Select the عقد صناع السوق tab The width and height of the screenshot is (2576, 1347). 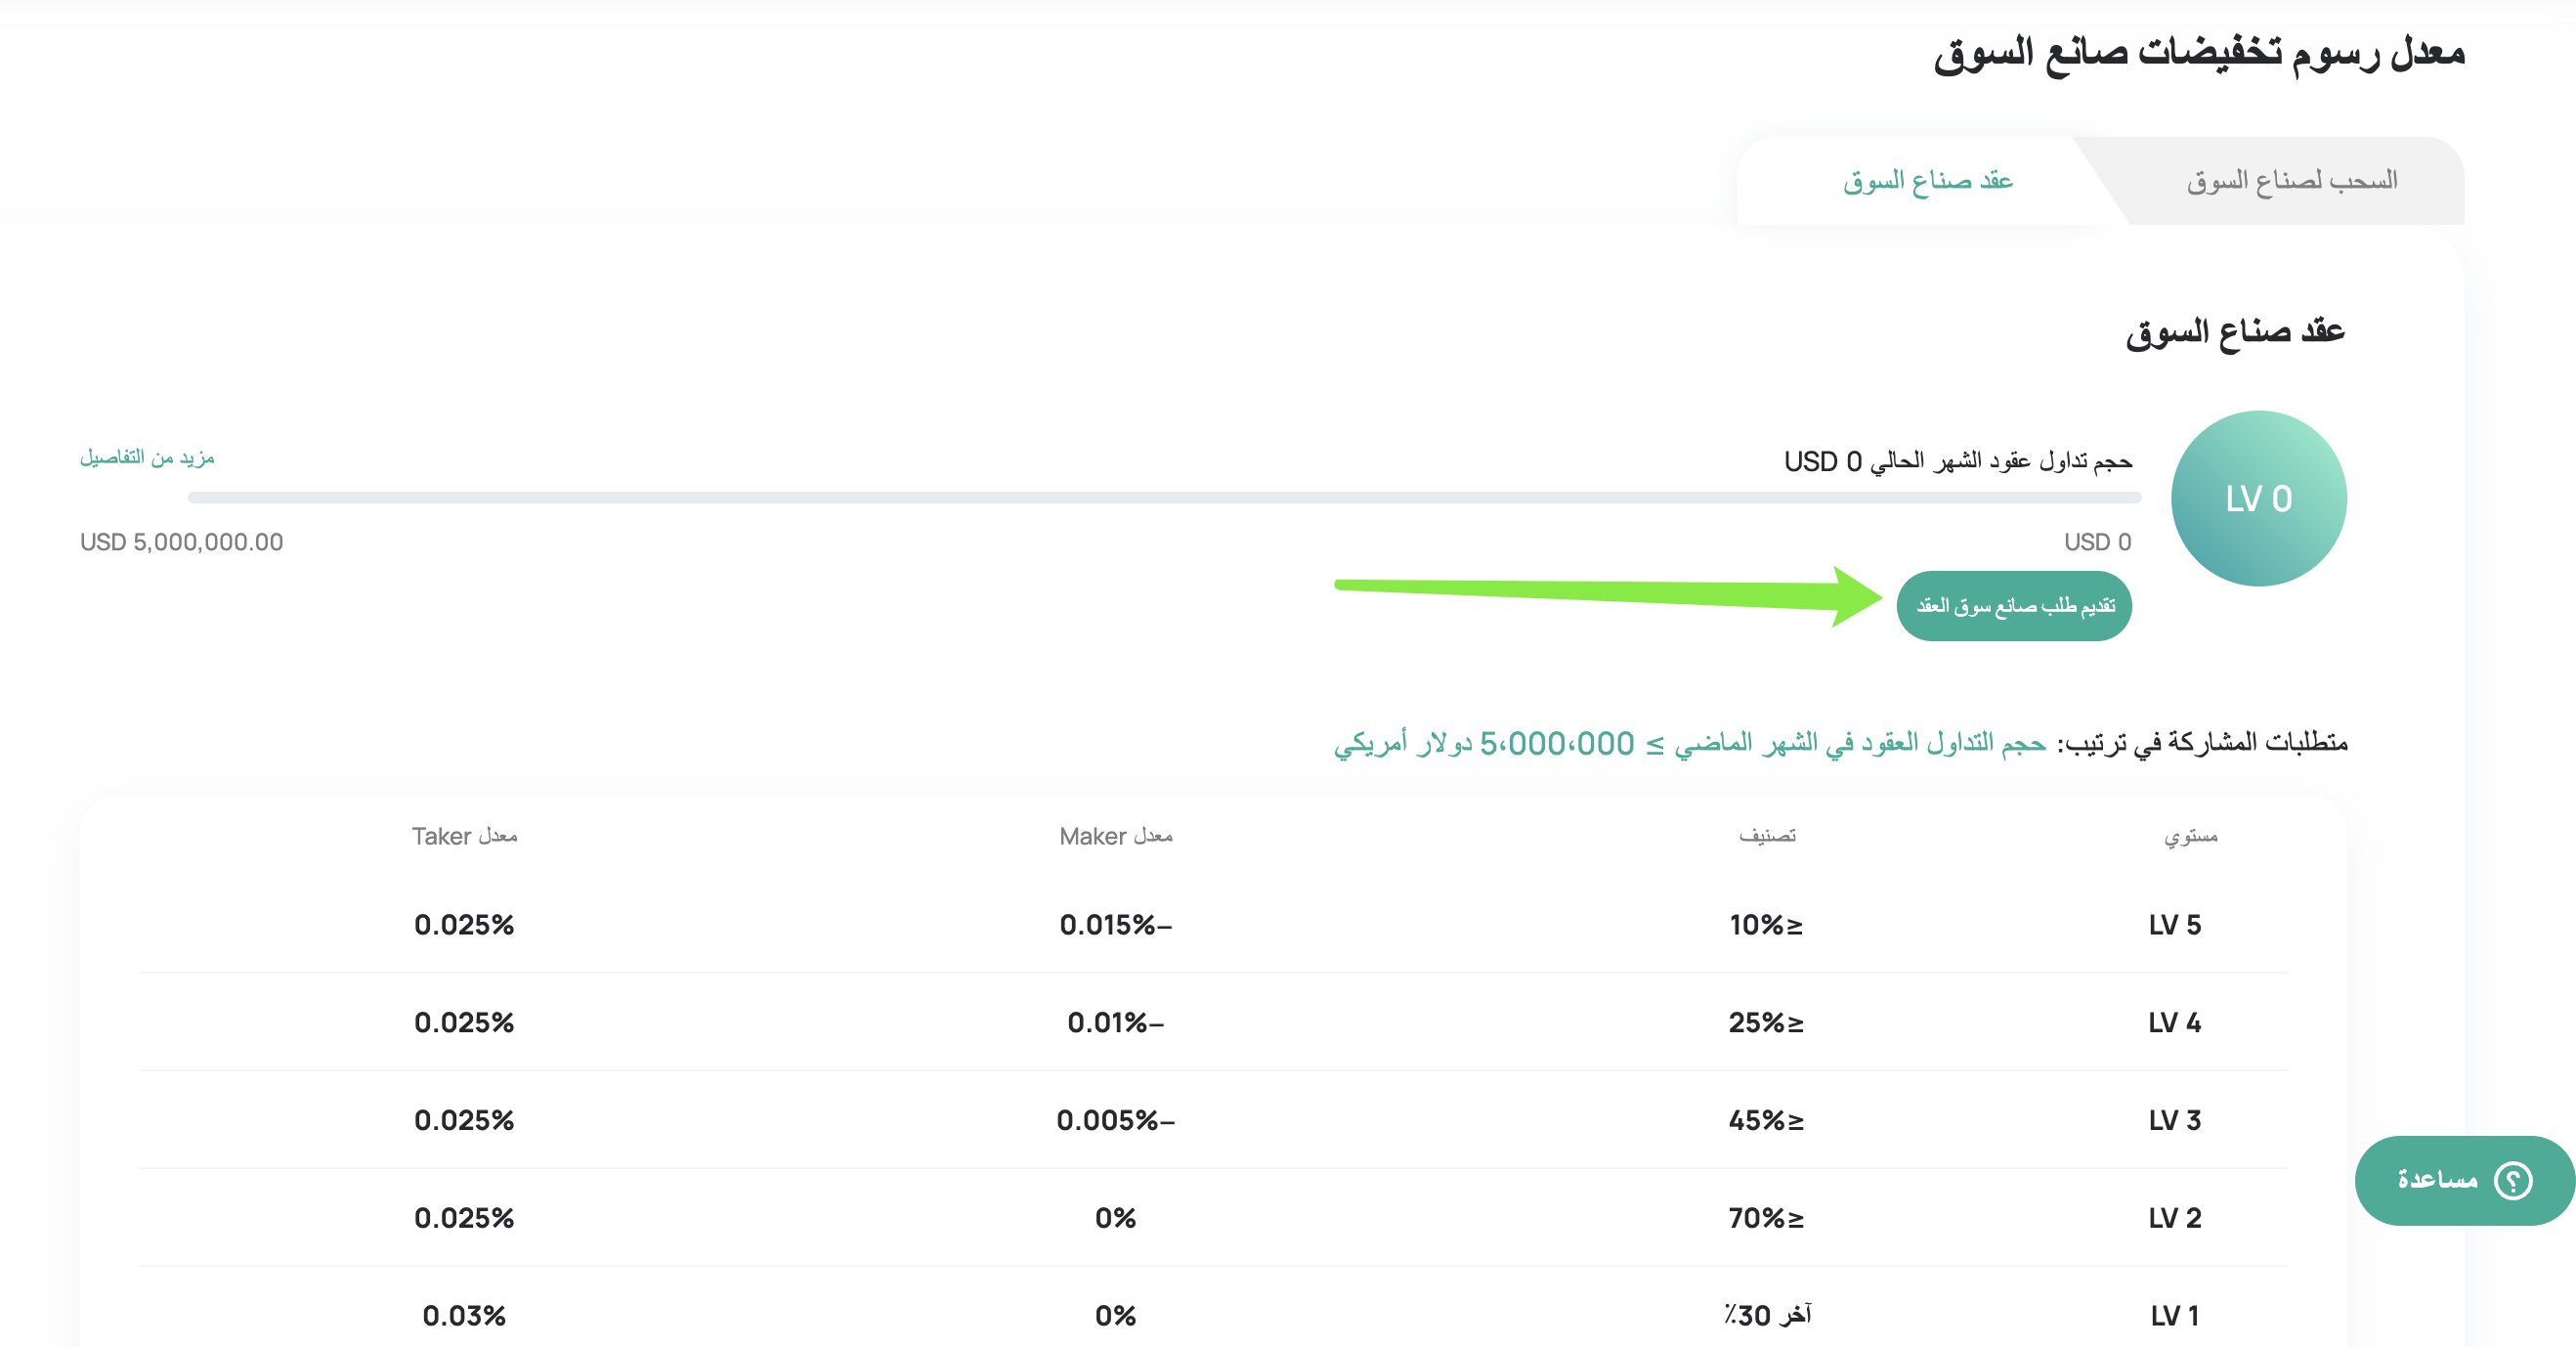[x=1927, y=181]
